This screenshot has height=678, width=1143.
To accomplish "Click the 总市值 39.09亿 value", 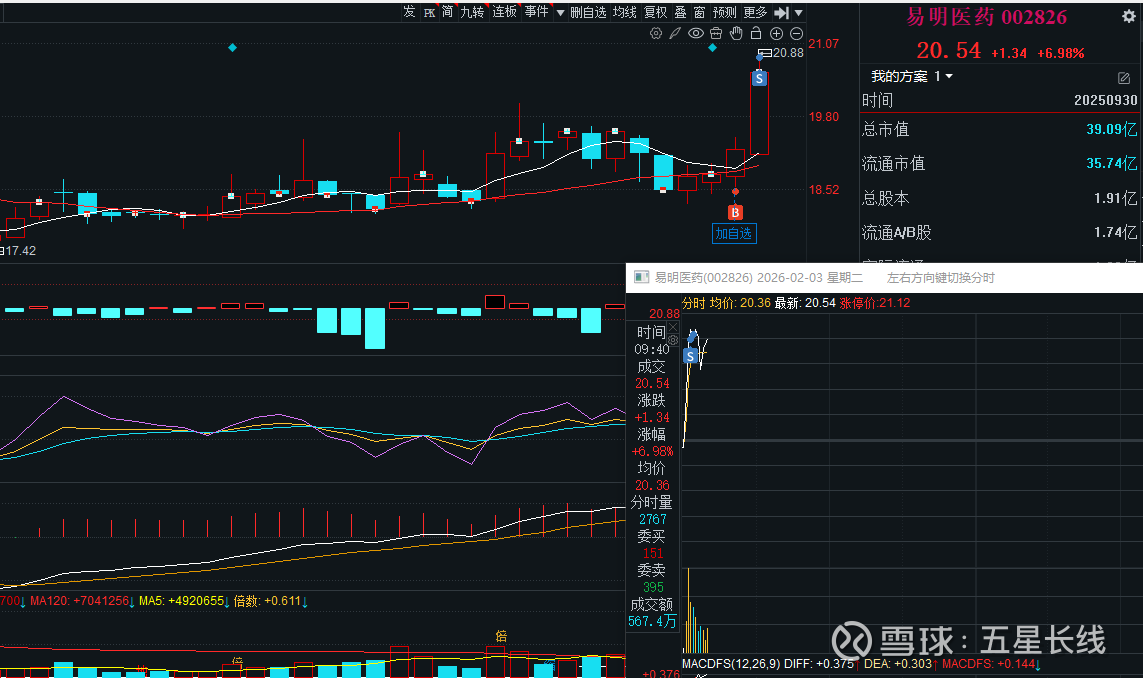I will coord(1111,129).
